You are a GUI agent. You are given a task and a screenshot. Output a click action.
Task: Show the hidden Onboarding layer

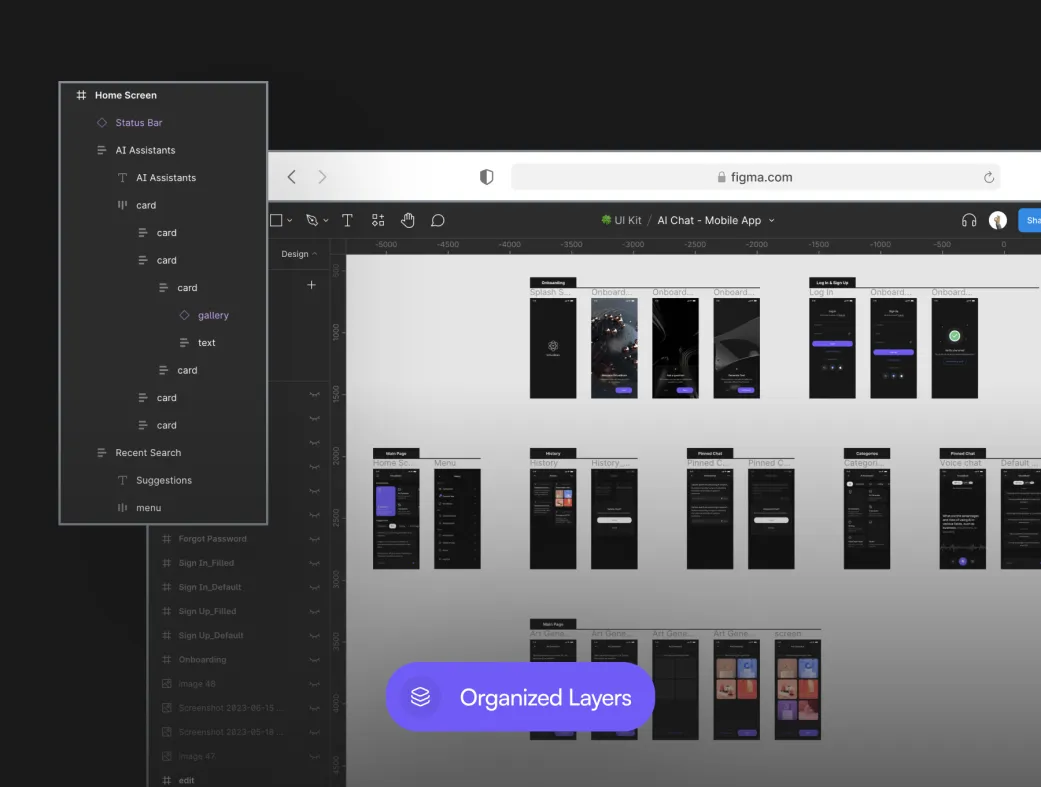click(315, 660)
